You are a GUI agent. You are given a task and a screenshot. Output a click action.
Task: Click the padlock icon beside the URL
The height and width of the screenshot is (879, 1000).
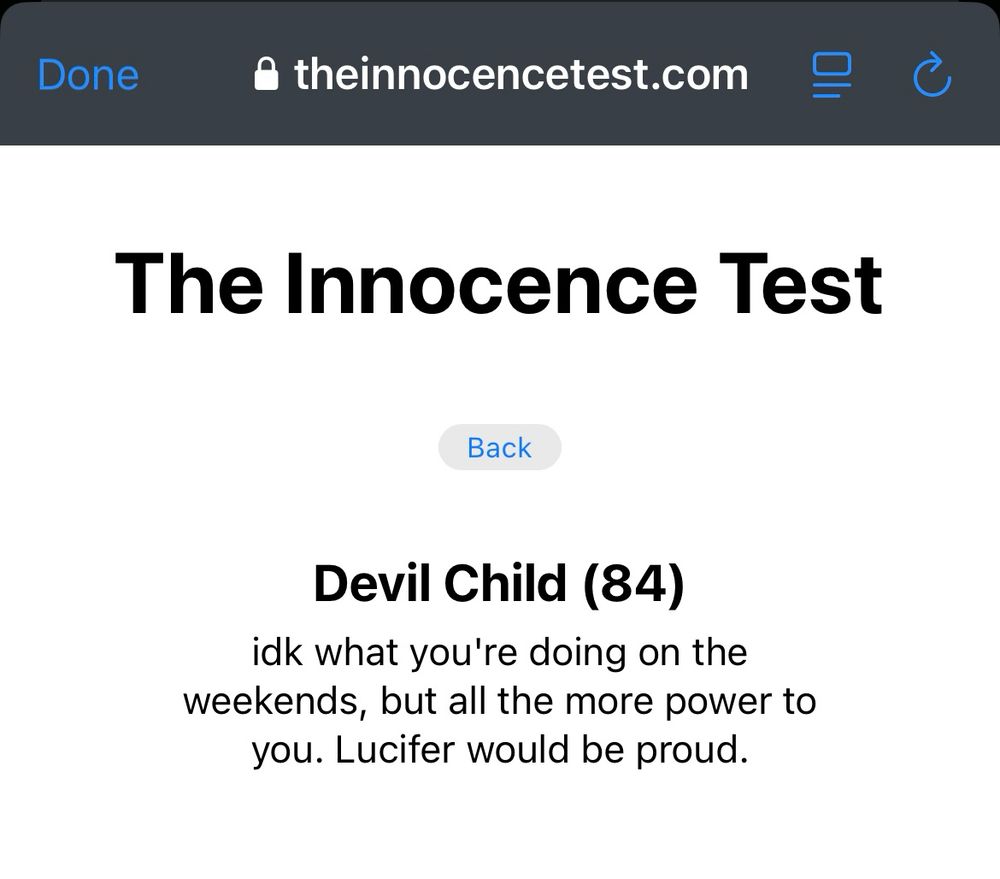pos(266,74)
